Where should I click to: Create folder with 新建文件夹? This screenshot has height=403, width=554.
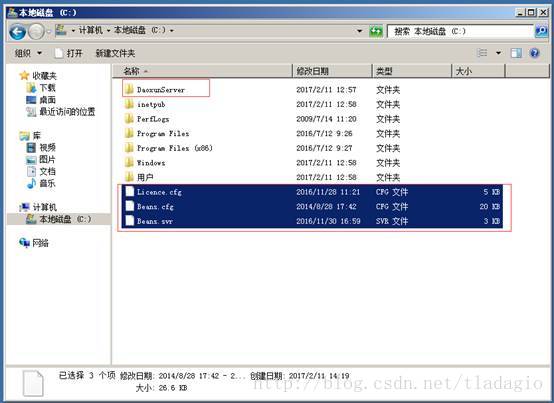pos(115,53)
